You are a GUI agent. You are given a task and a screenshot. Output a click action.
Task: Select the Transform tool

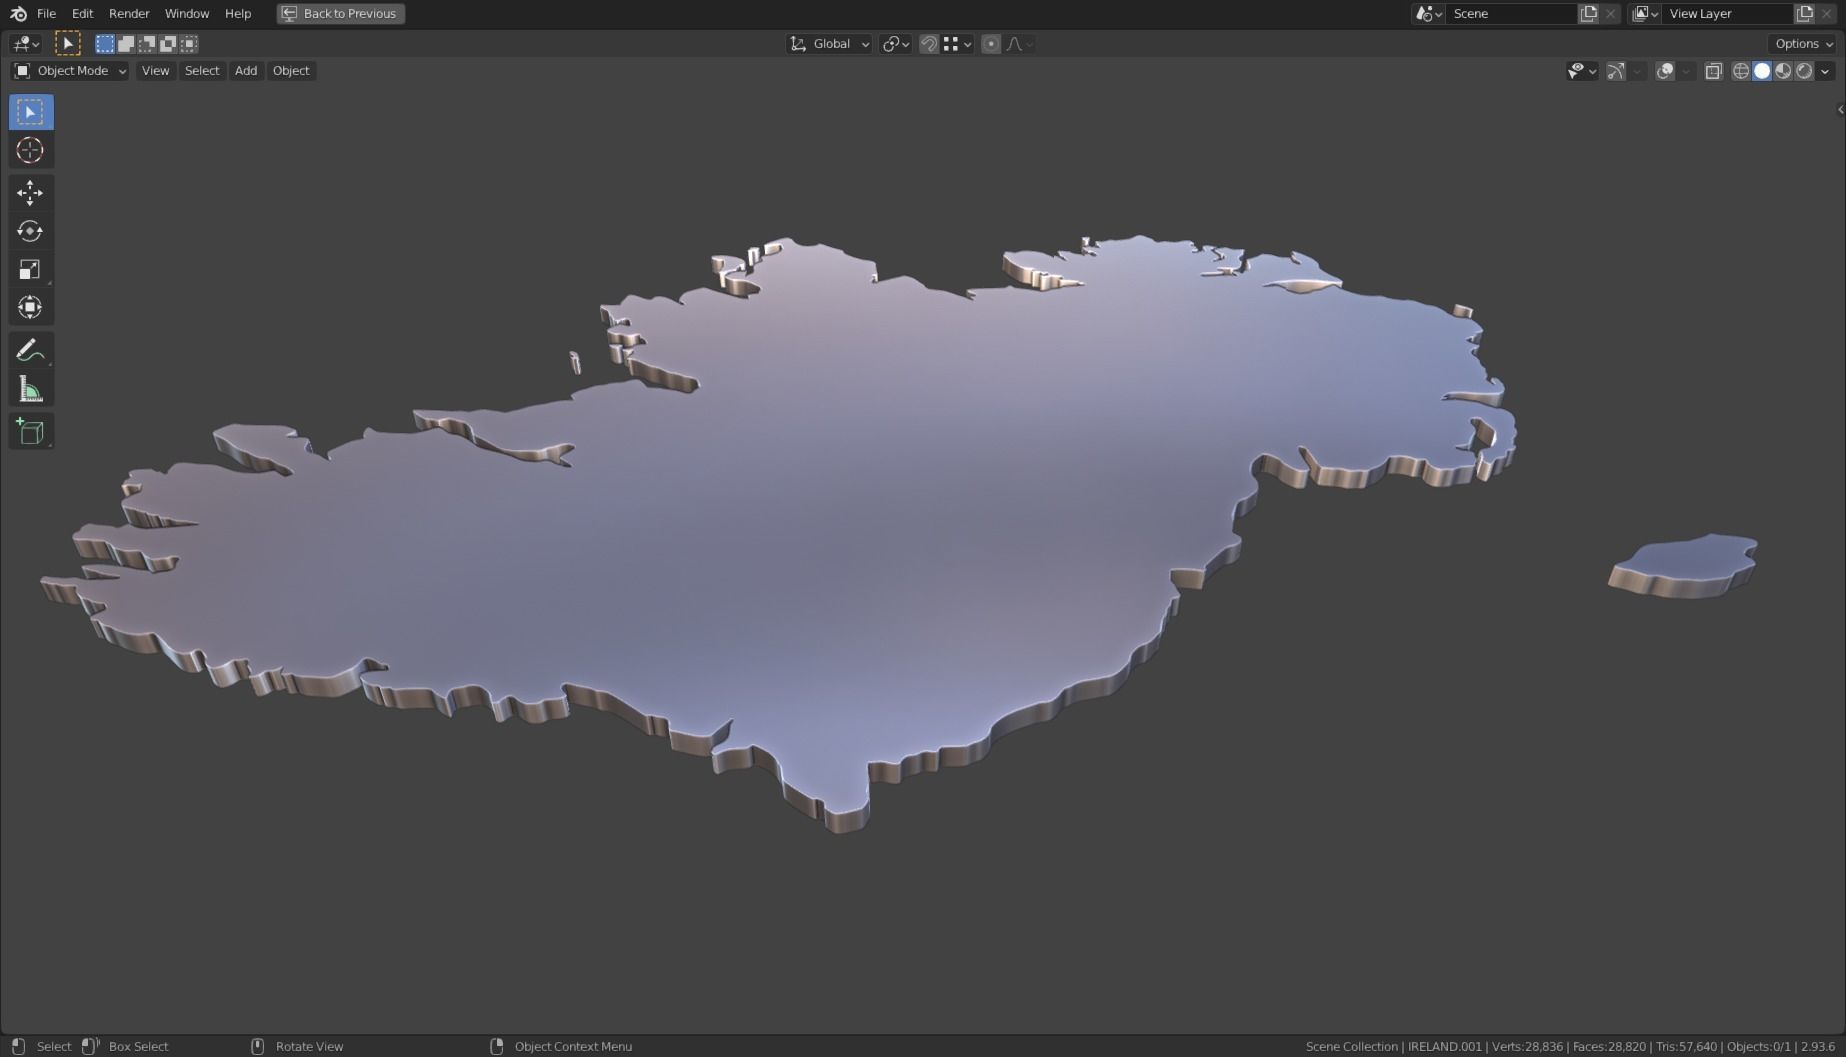point(31,307)
